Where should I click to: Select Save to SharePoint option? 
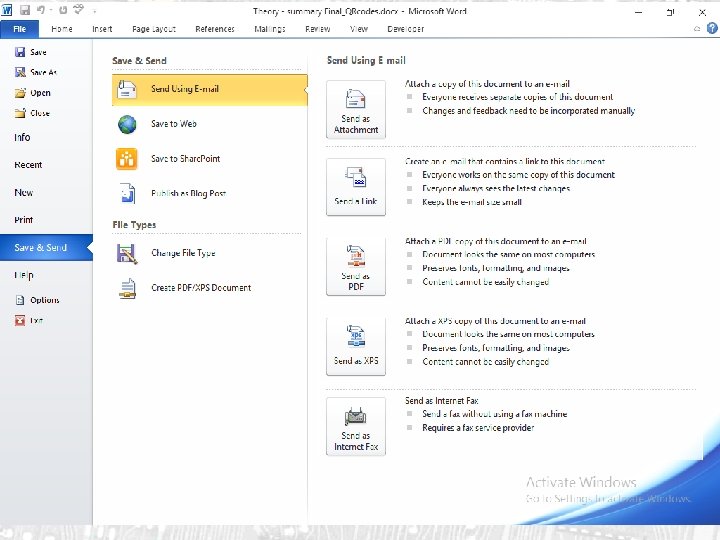[x=209, y=159]
